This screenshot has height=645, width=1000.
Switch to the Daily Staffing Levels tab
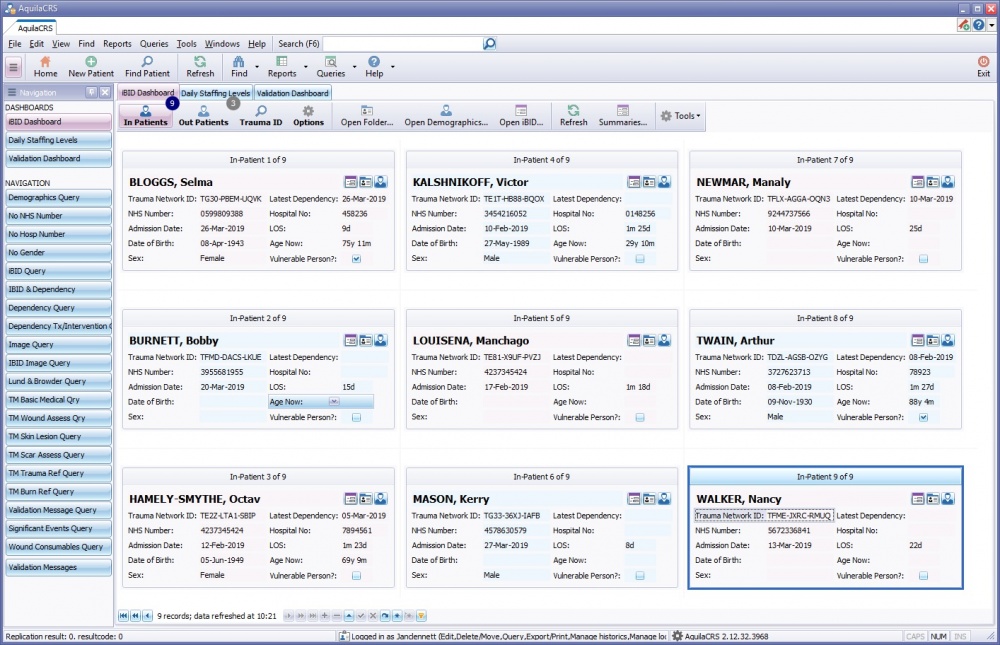point(215,93)
